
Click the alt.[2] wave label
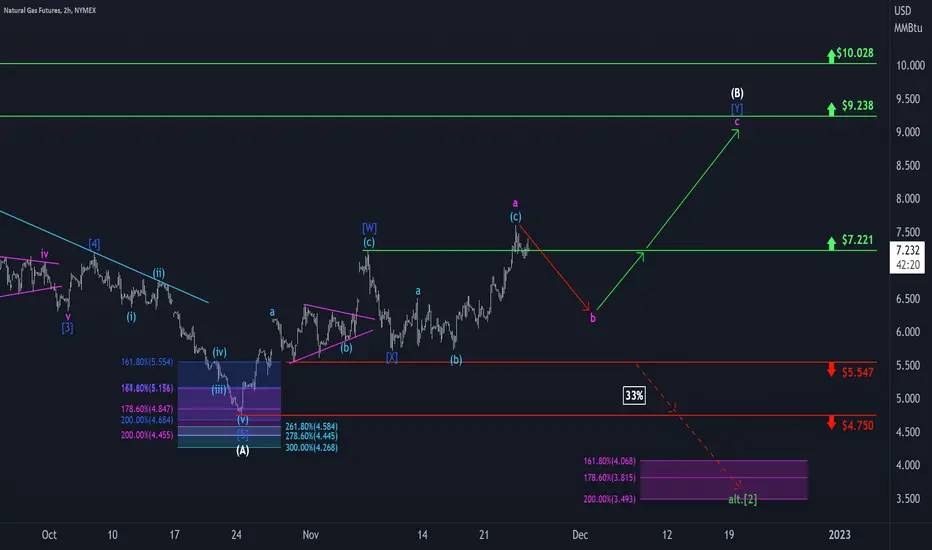click(x=742, y=499)
